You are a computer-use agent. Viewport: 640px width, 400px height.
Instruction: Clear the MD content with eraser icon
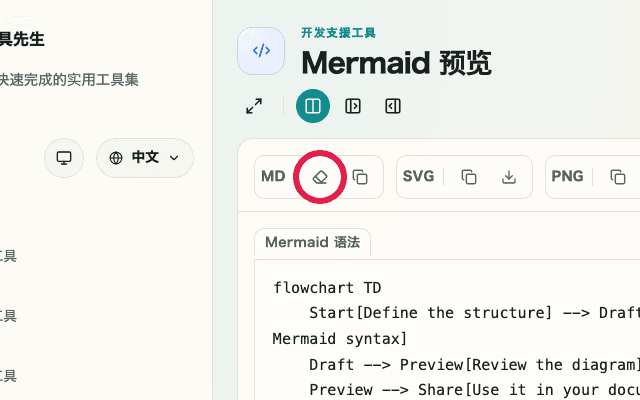[x=320, y=177]
